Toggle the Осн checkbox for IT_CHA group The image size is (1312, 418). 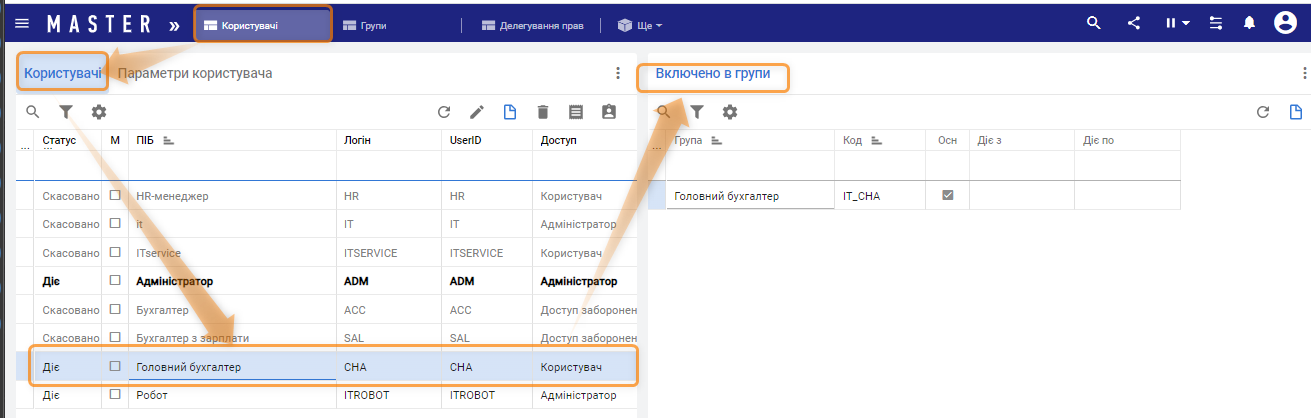pos(947,196)
